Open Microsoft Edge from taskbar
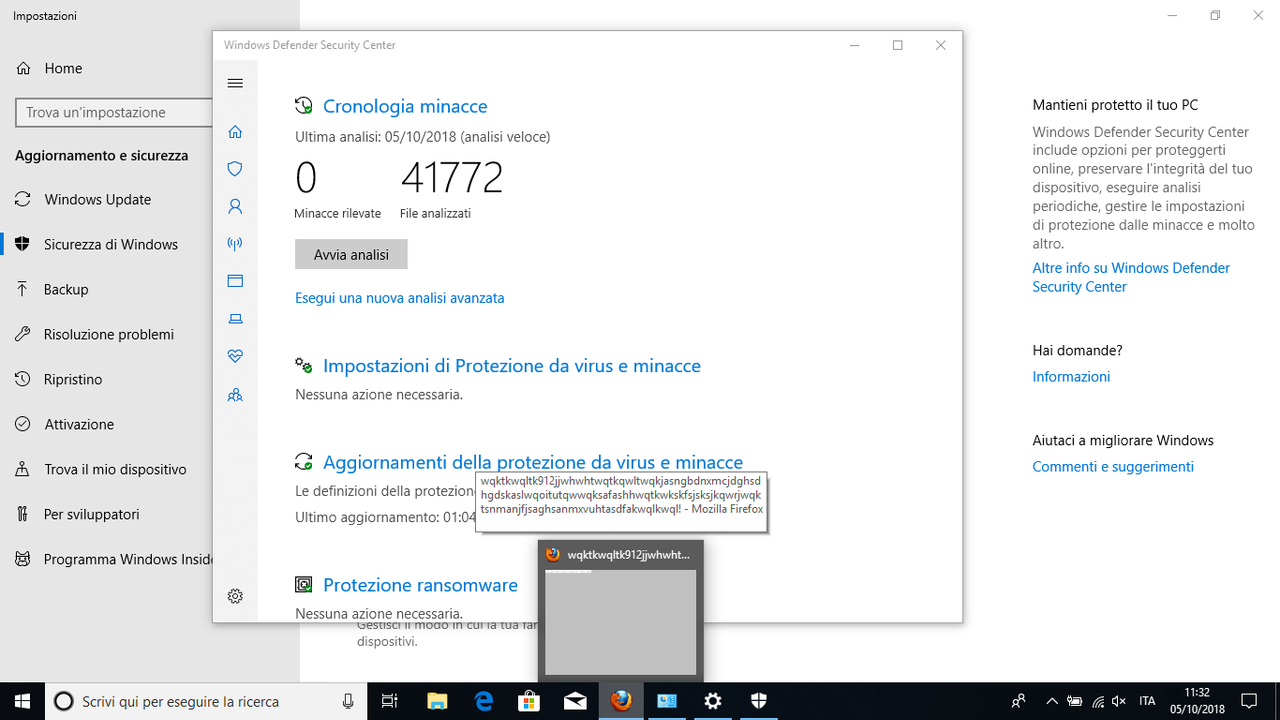Screen dimensions: 1280x720 point(483,701)
